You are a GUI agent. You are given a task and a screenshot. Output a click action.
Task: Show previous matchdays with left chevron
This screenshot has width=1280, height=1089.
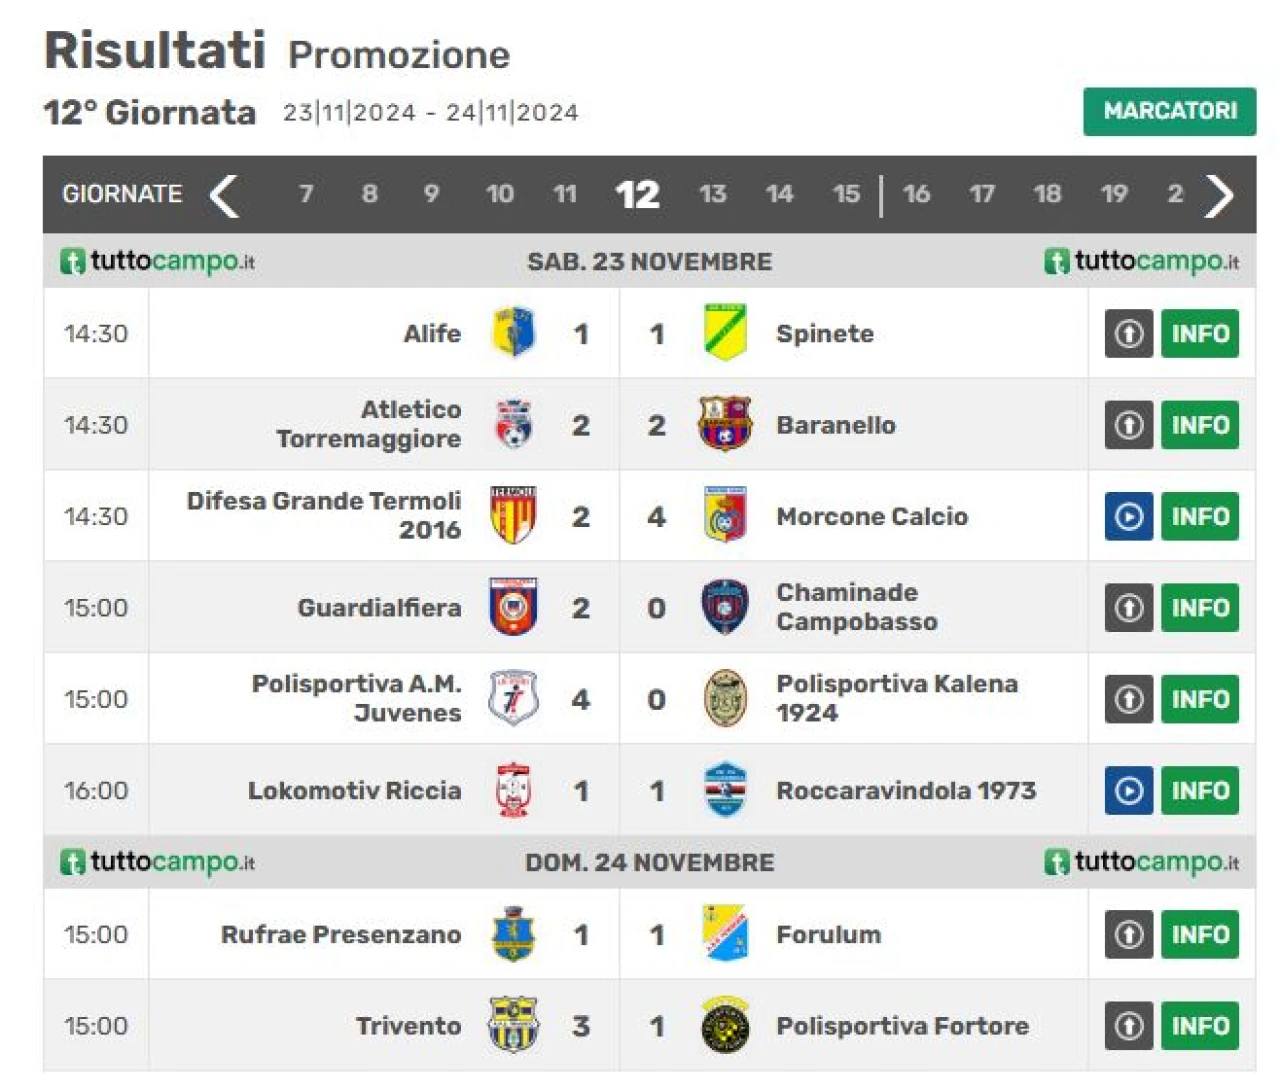click(x=224, y=195)
